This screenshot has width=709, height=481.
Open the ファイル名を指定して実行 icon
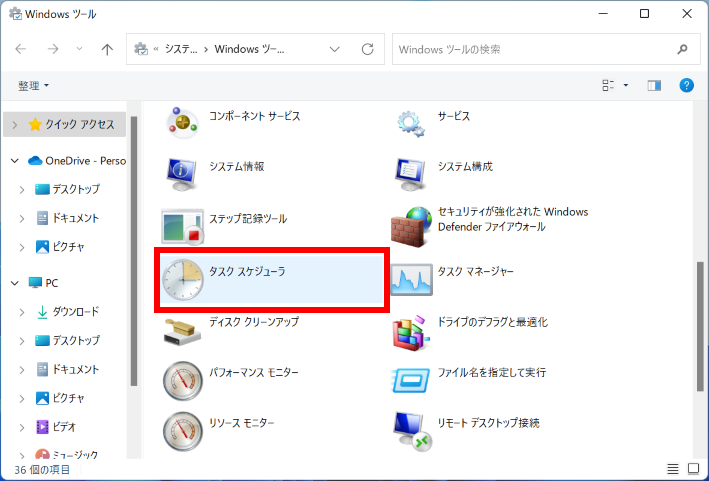411,381
